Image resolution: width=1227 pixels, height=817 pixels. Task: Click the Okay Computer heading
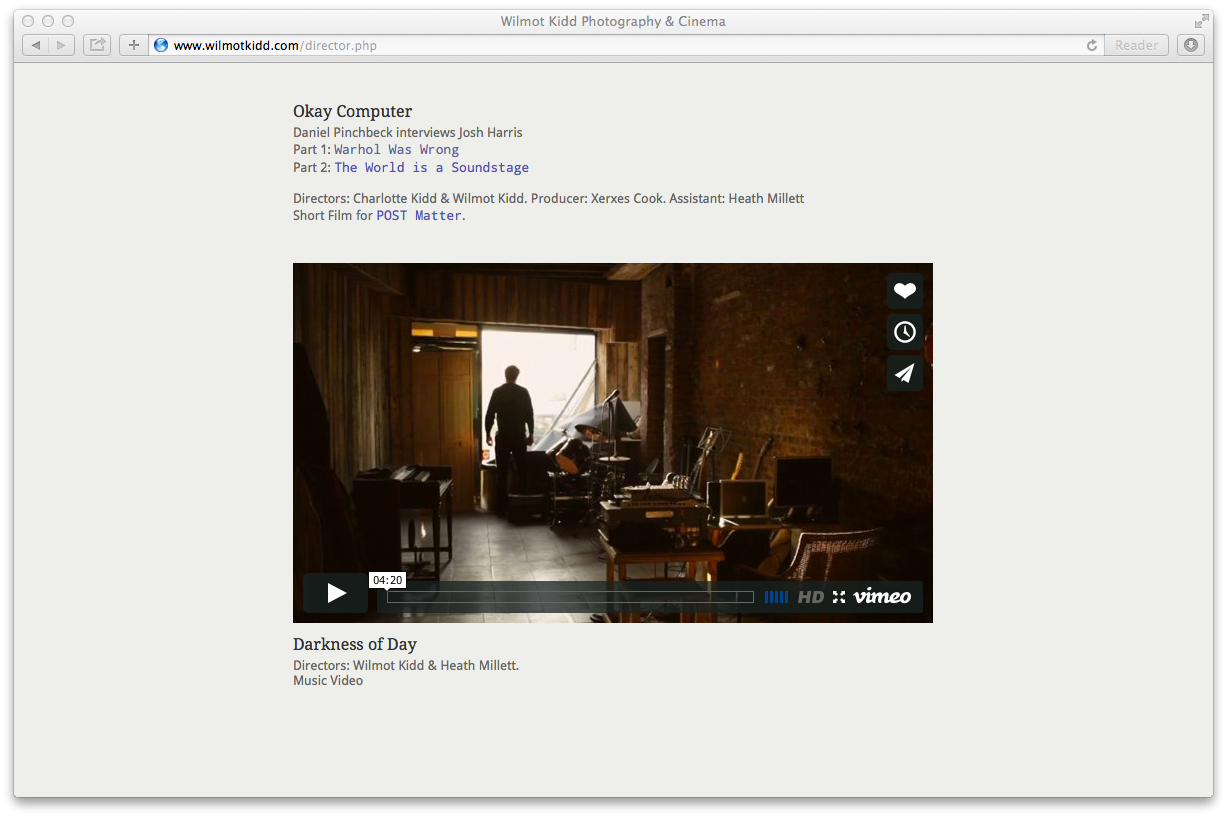[352, 111]
